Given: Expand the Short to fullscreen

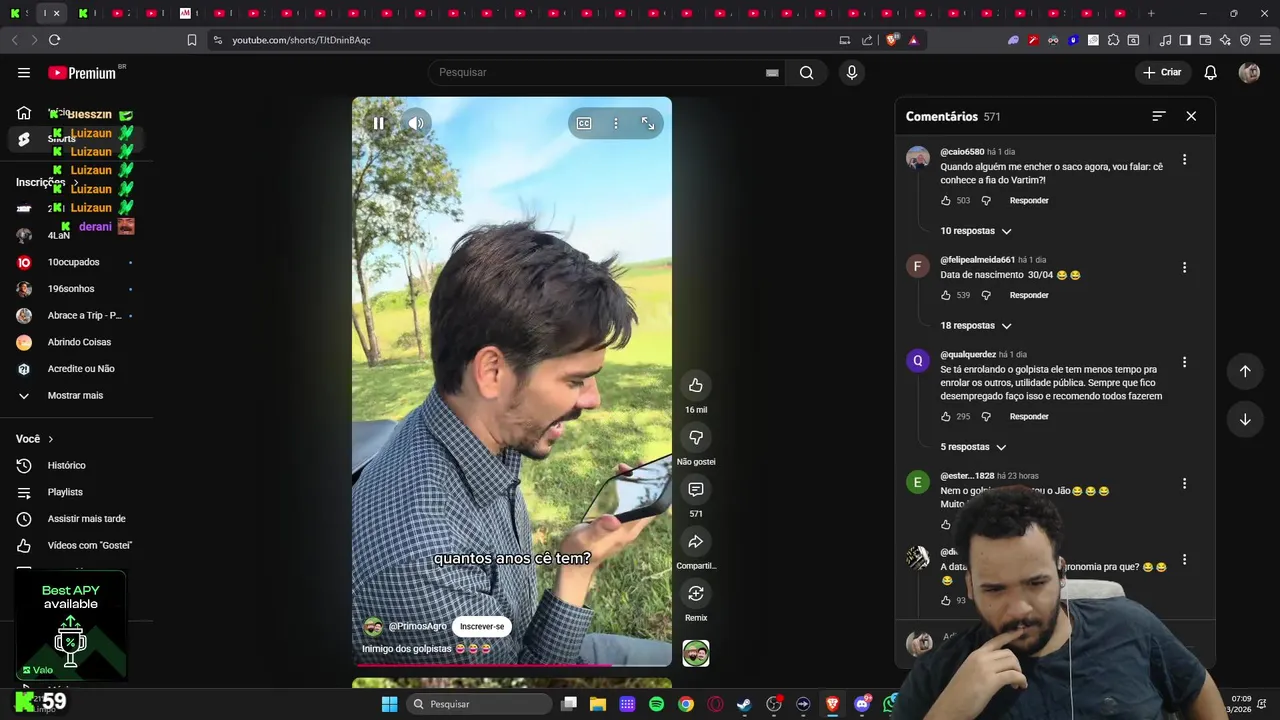Looking at the screenshot, I should coord(648,123).
